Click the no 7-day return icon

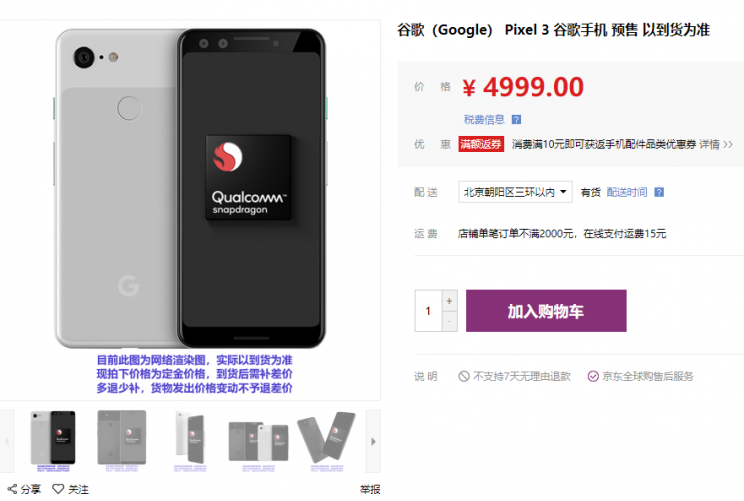coord(464,376)
